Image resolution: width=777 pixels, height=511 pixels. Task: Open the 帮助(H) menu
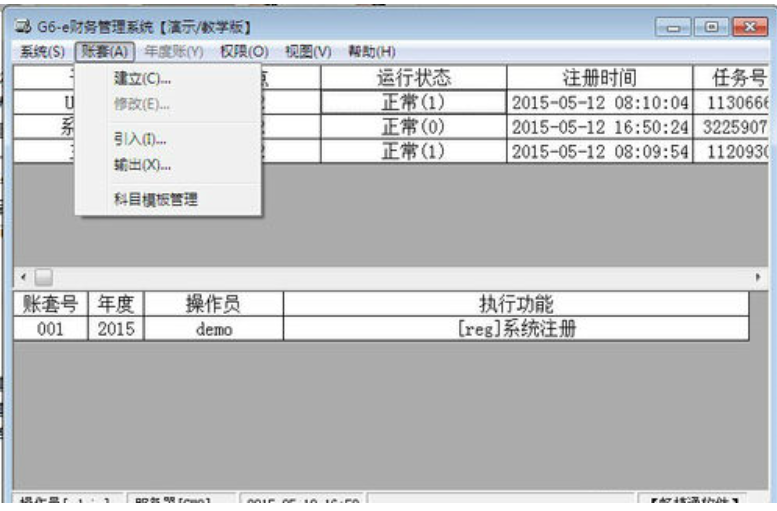[372, 52]
